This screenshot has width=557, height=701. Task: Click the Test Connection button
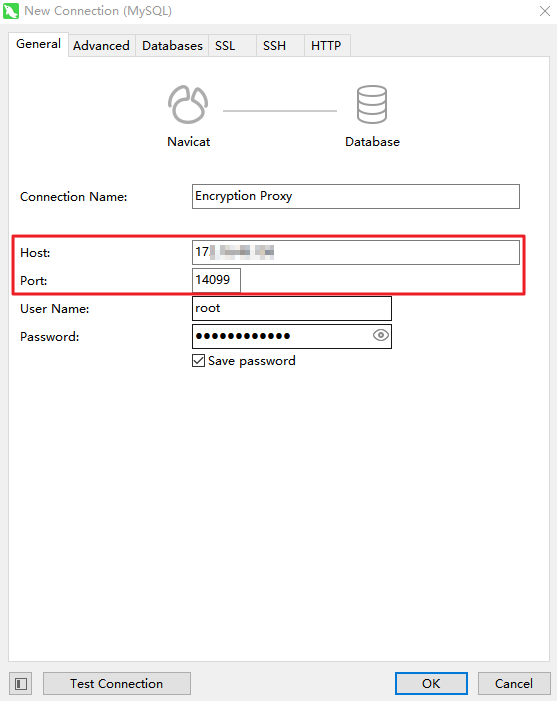tap(117, 684)
